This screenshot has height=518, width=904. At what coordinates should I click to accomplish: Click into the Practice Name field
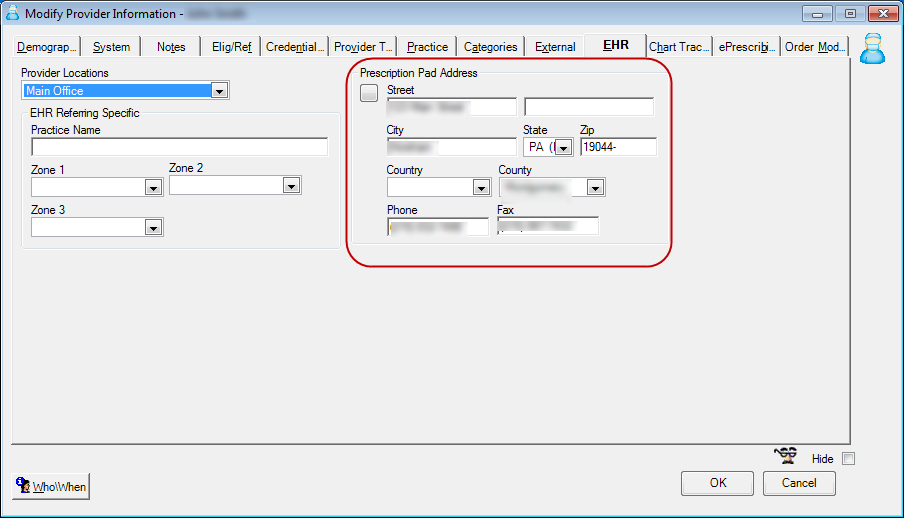(x=179, y=147)
